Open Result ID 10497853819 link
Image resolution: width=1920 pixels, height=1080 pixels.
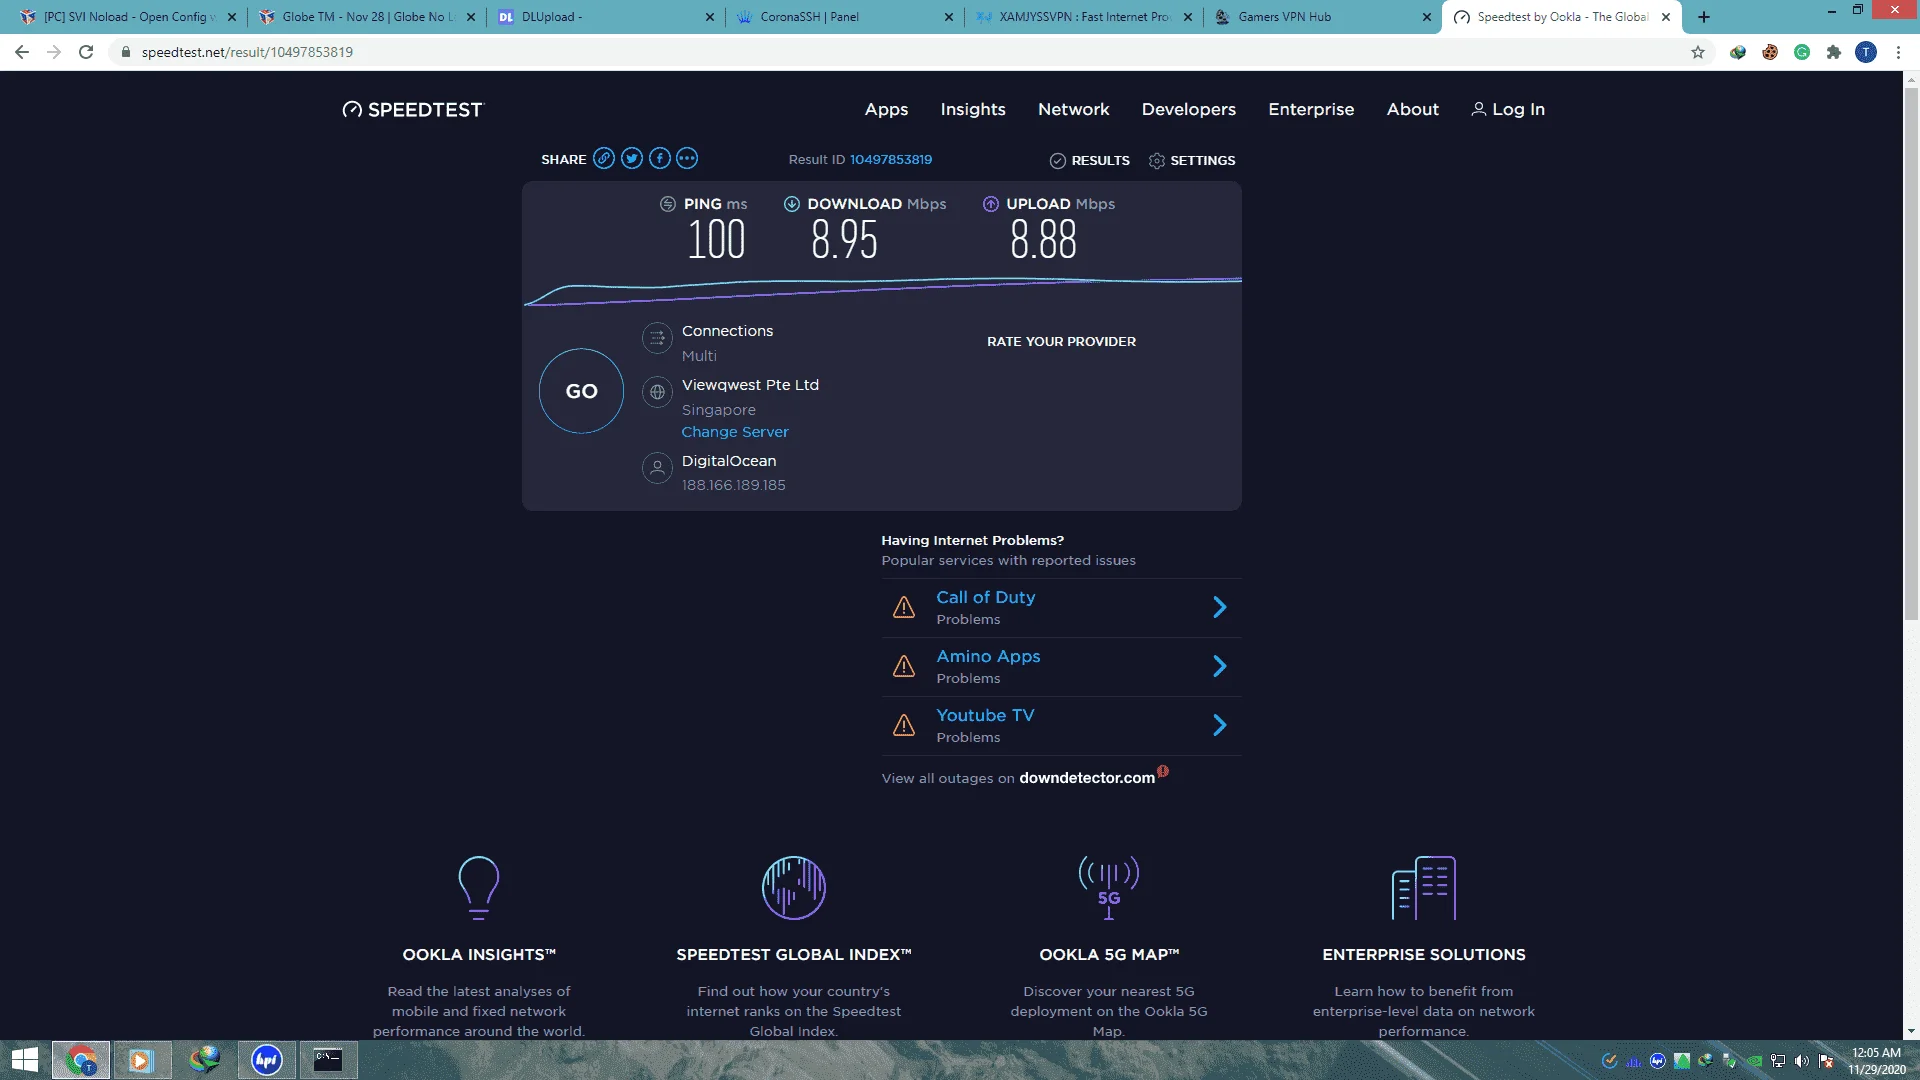click(891, 159)
